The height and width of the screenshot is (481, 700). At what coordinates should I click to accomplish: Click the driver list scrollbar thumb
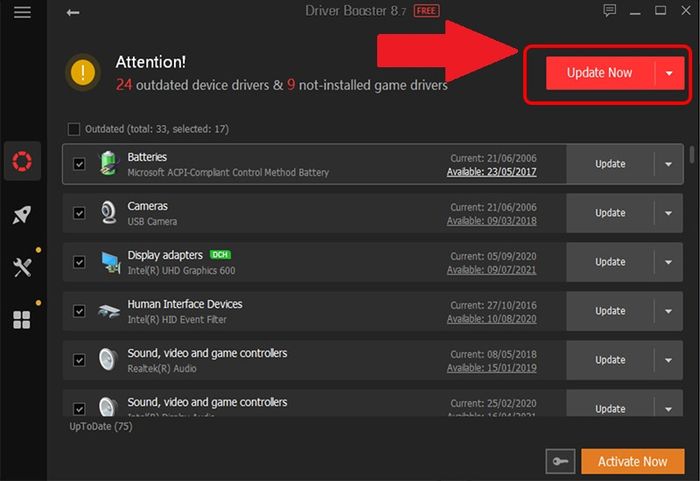coord(692,155)
